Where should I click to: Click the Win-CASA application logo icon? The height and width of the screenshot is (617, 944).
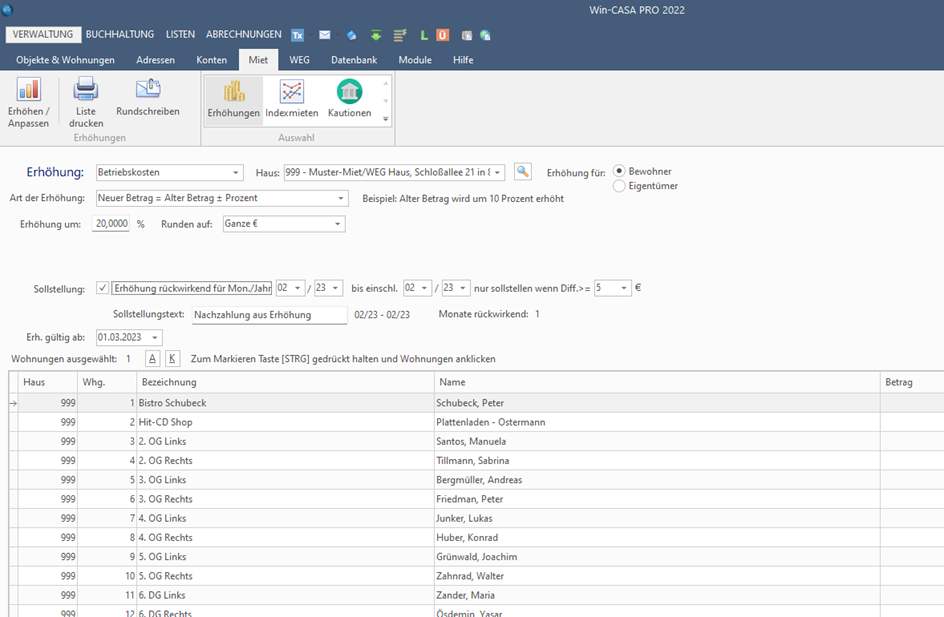coord(7,10)
